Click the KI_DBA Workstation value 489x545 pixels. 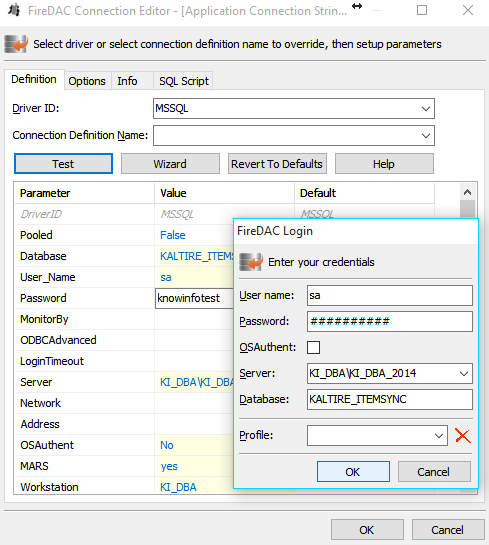click(178, 487)
